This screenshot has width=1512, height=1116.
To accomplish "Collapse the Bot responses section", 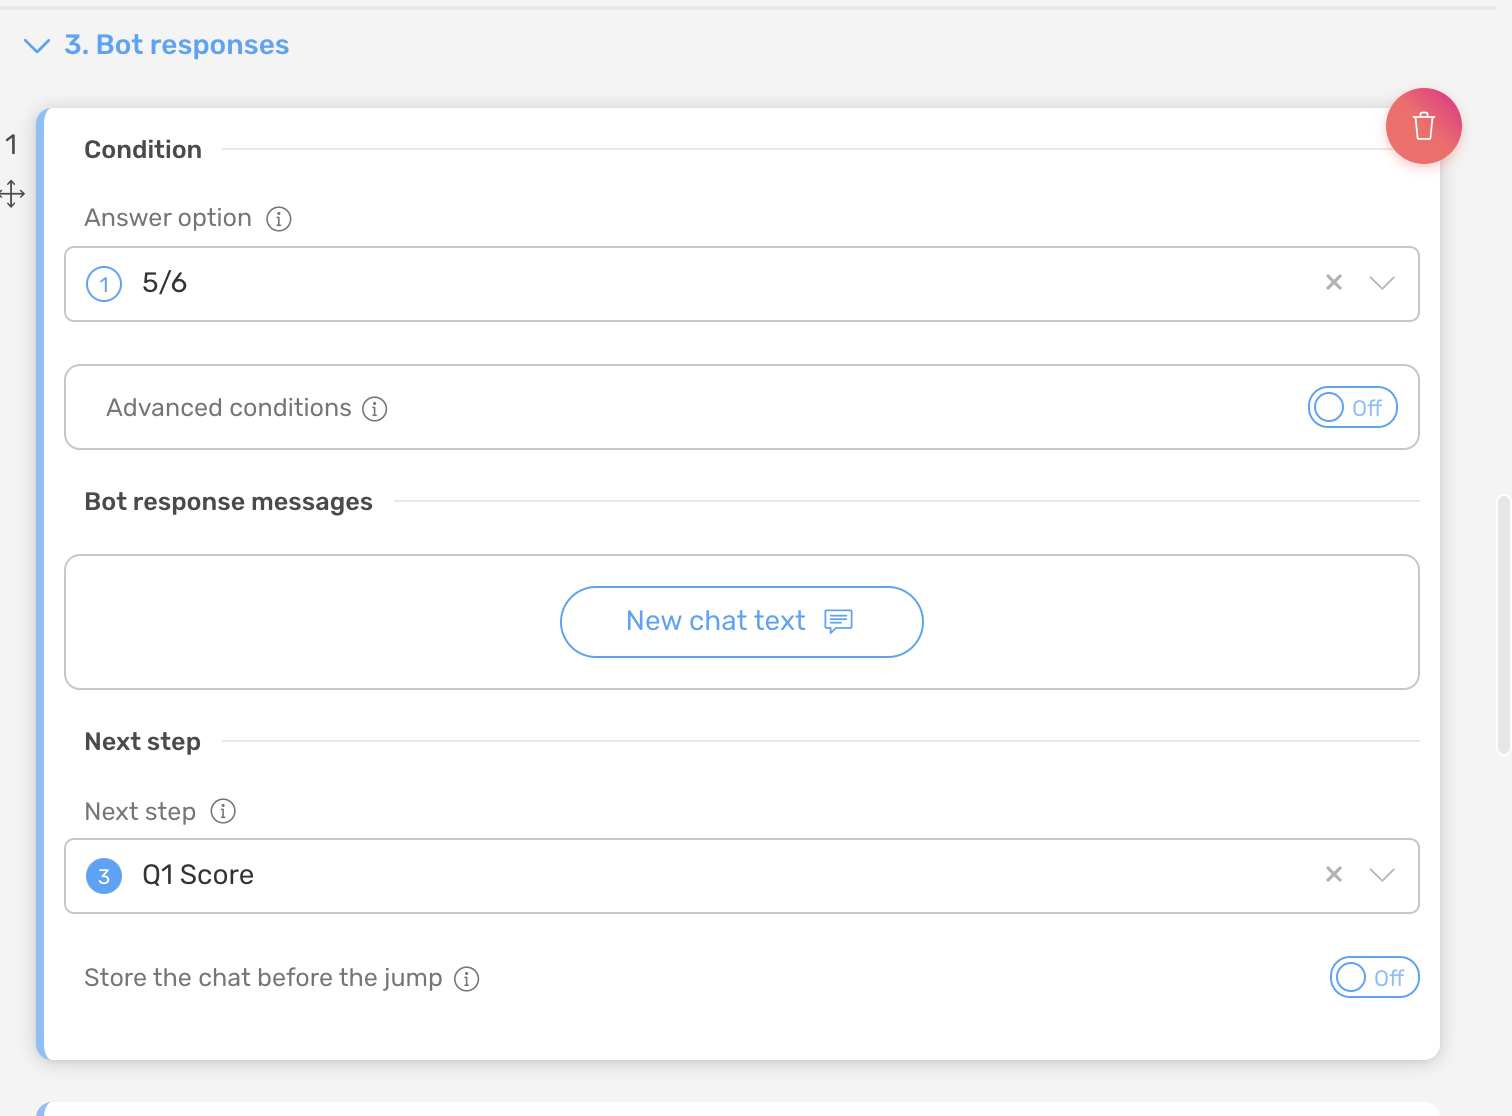I will (x=37, y=45).
